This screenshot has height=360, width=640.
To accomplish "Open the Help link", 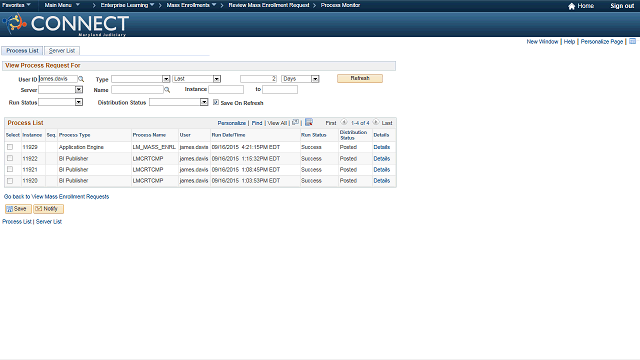I will pyautogui.click(x=569, y=42).
